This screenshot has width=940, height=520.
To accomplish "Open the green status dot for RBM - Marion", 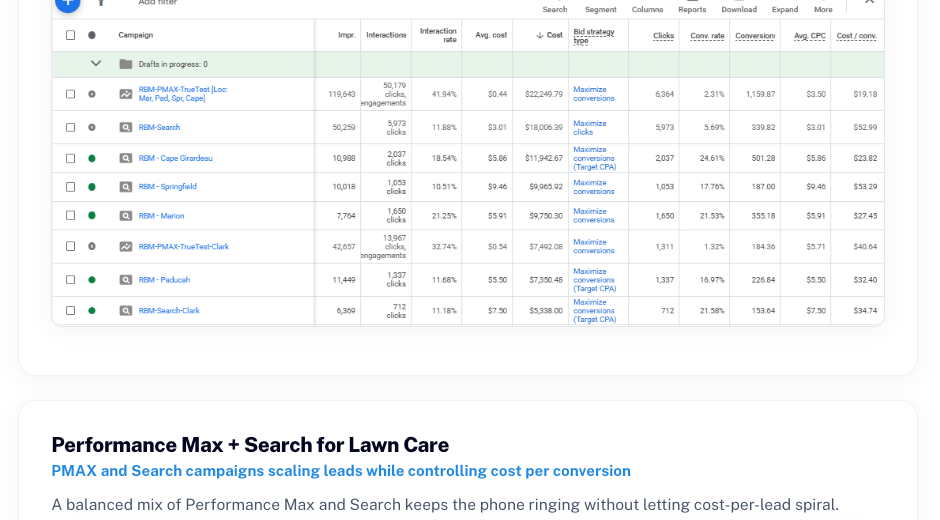I will 92,215.
